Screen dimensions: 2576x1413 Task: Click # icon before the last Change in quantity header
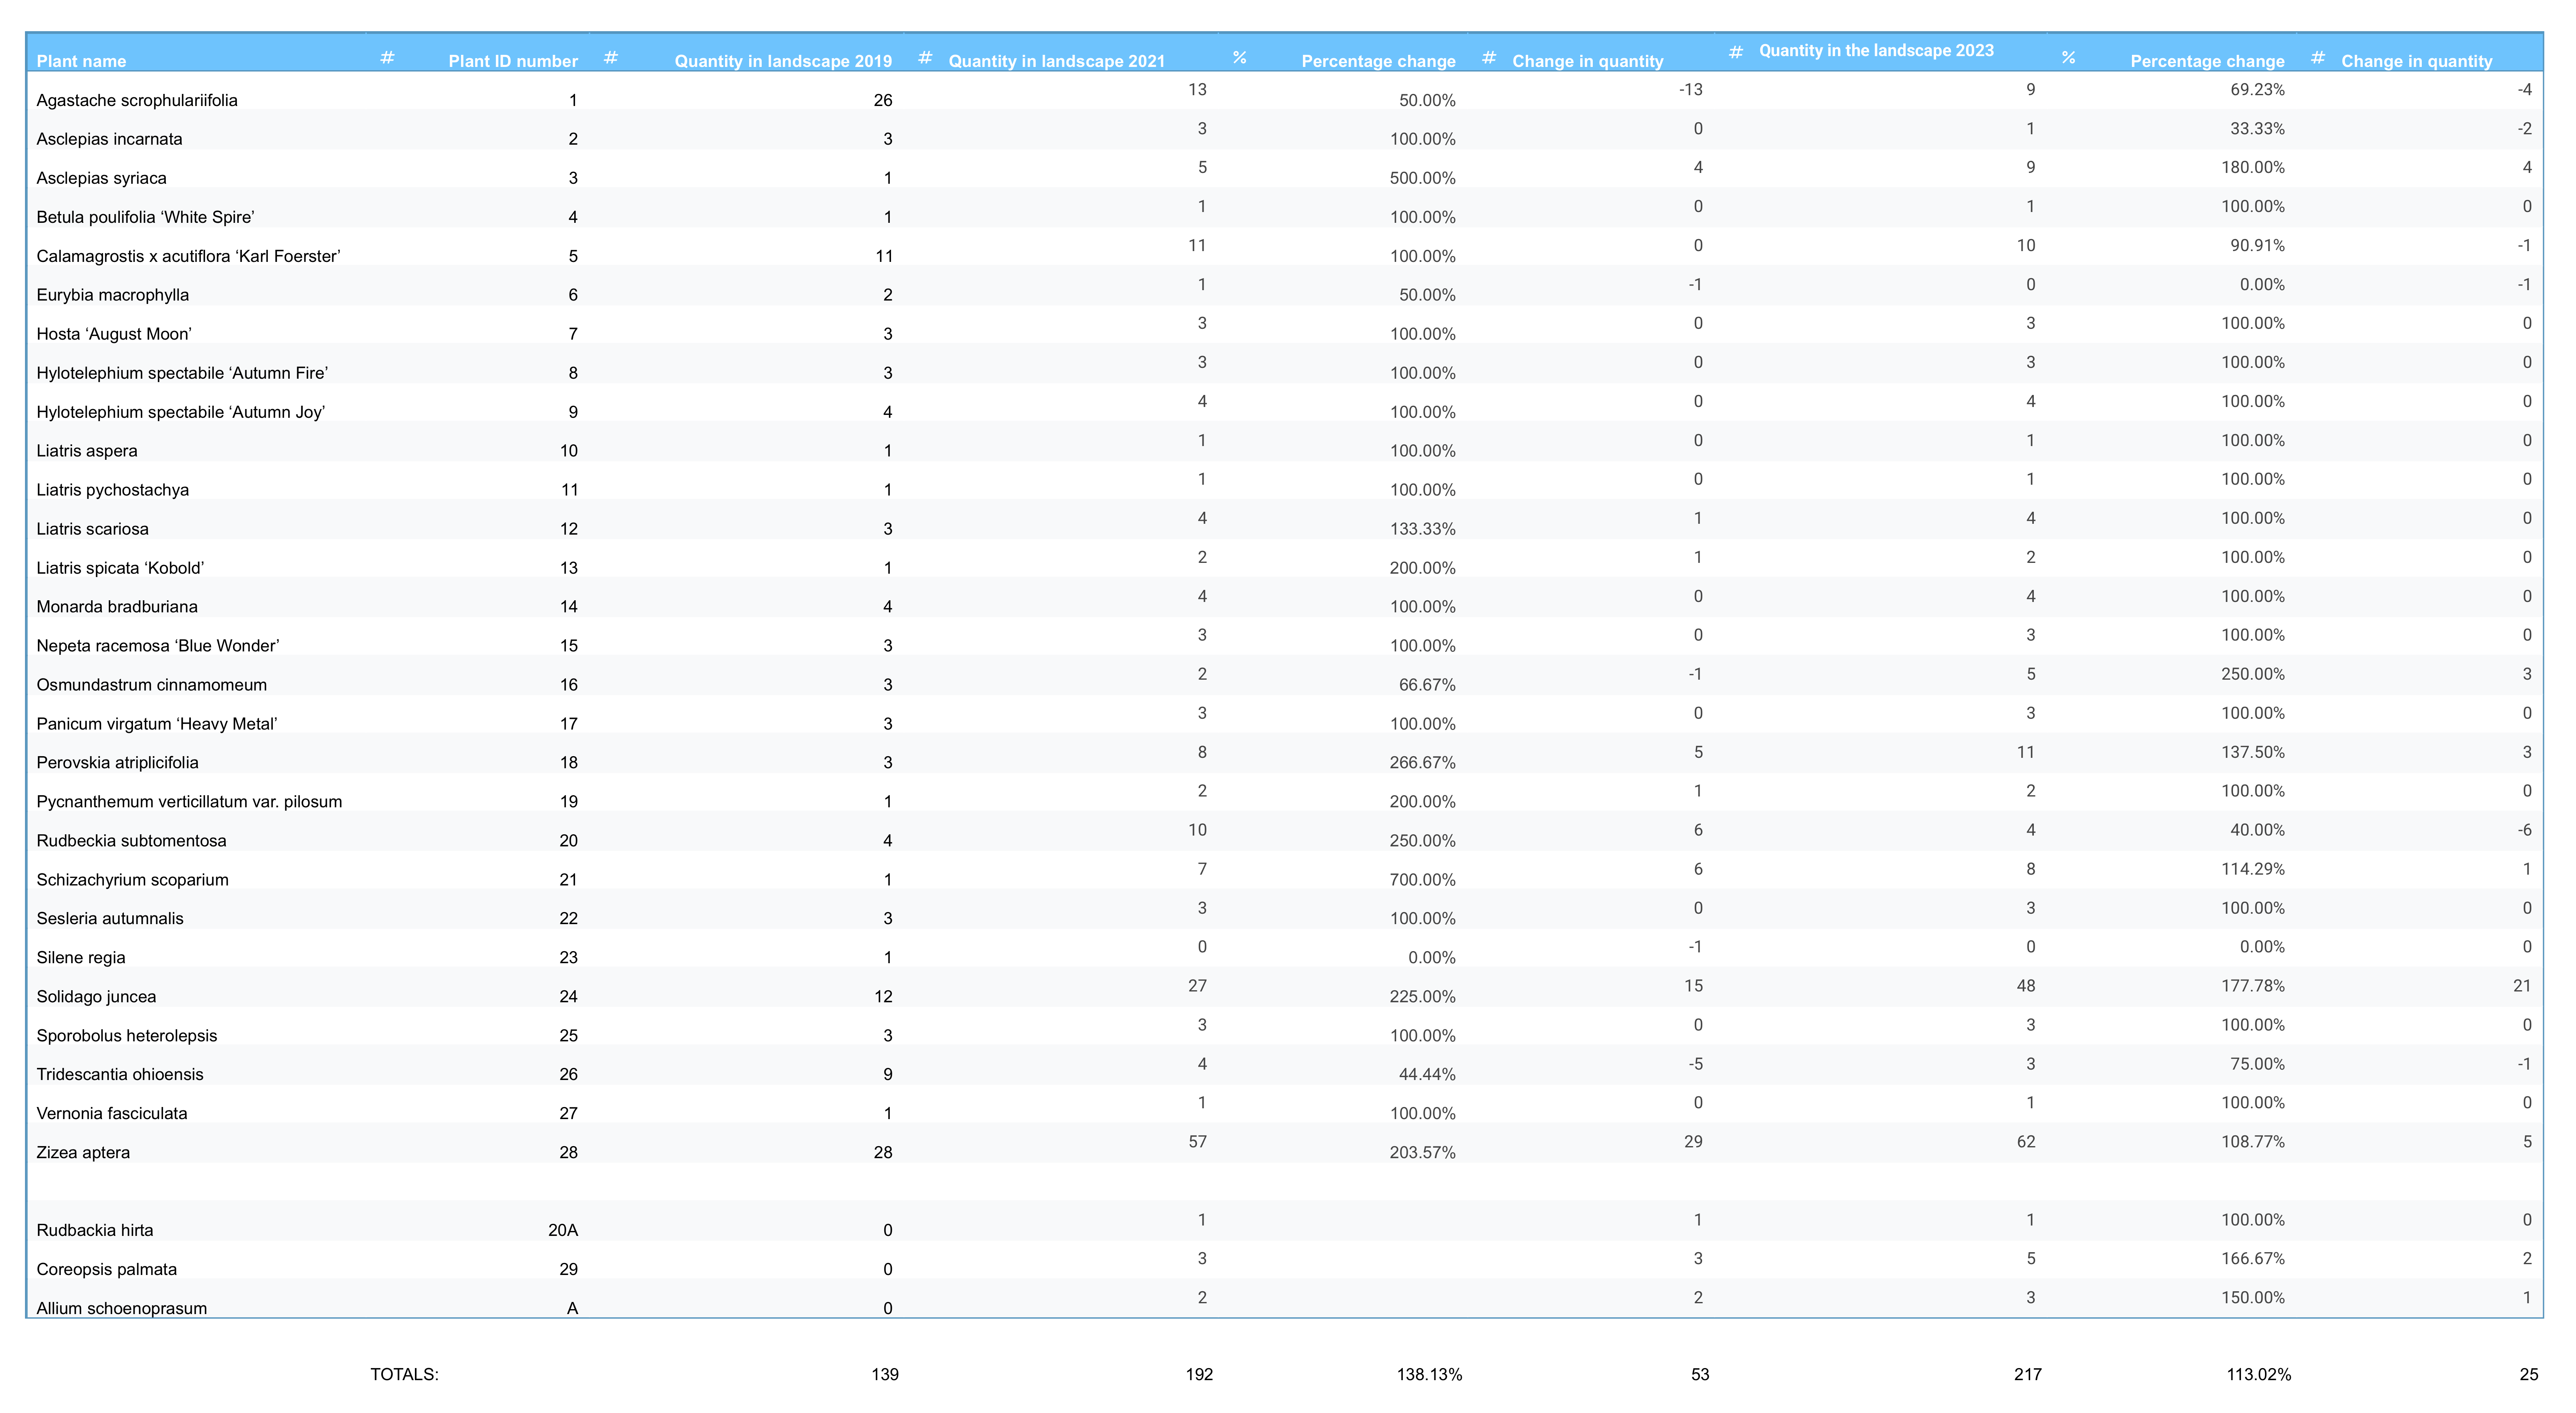click(x=2317, y=58)
